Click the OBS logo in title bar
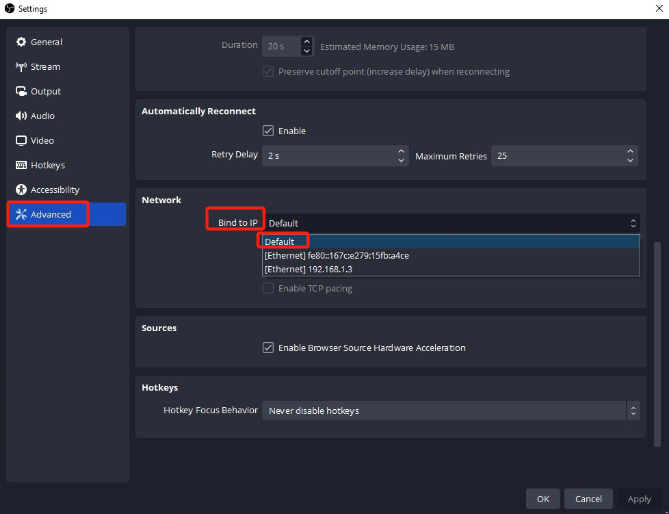The width and height of the screenshot is (669, 514). [x=9, y=9]
